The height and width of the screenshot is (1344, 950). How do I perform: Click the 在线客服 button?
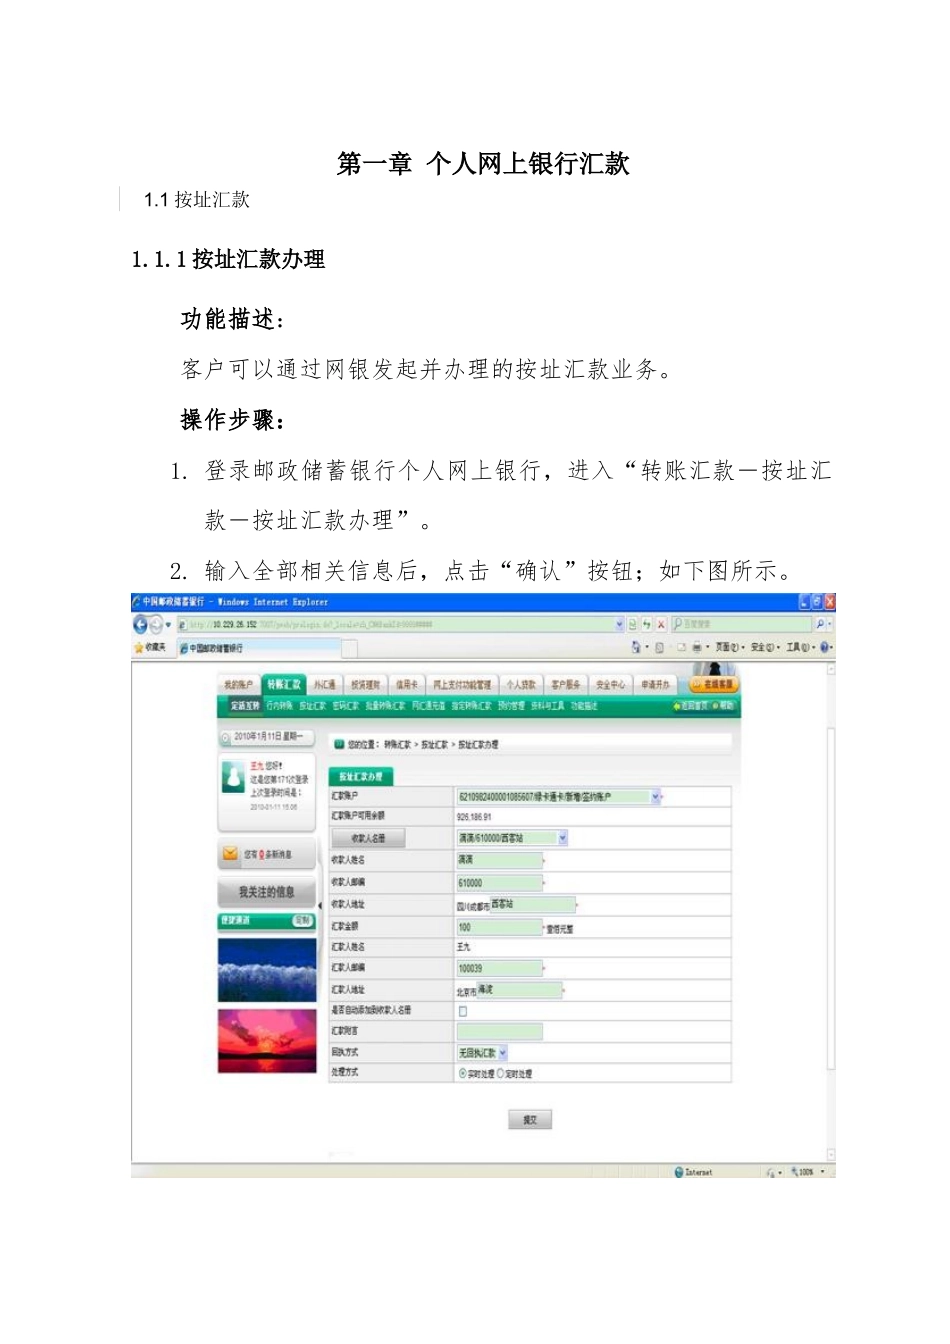(714, 685)
